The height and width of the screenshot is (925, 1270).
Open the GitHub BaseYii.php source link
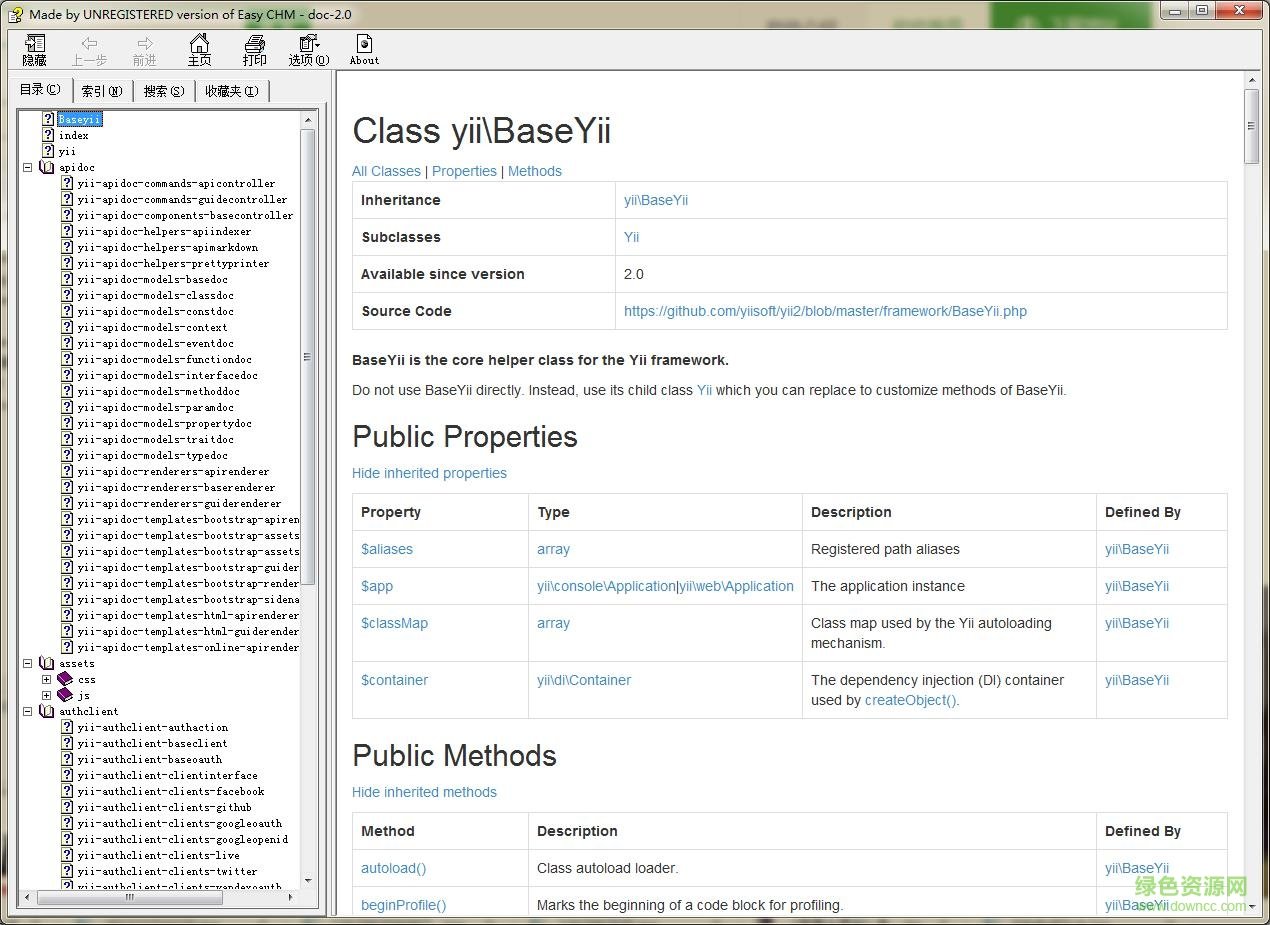(x=825, y=311)
